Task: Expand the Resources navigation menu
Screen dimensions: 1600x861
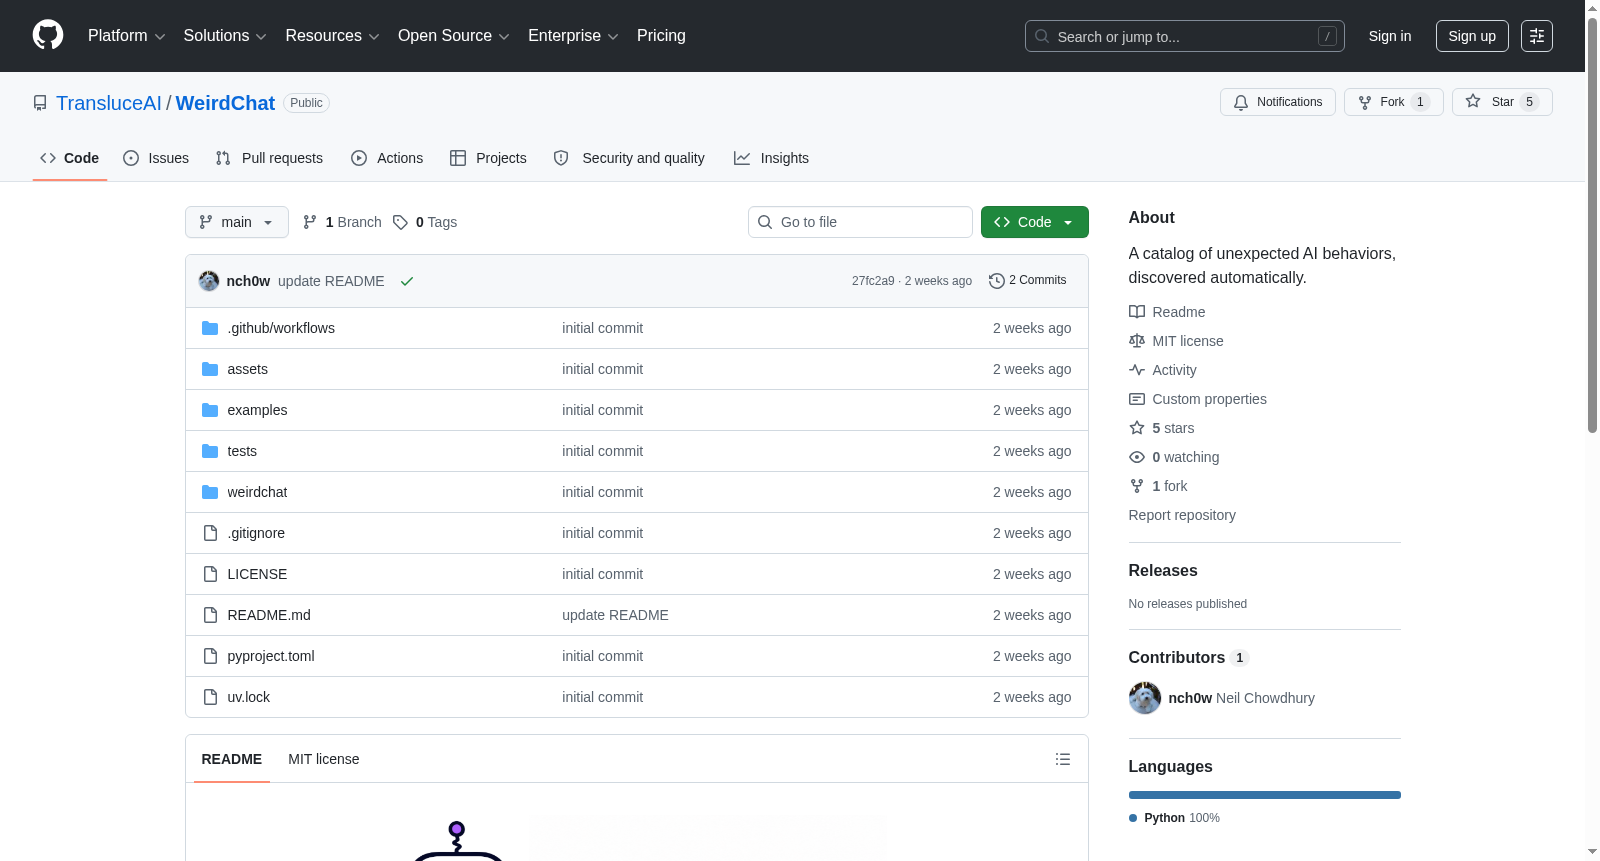Action: click(x=332, y=36)
